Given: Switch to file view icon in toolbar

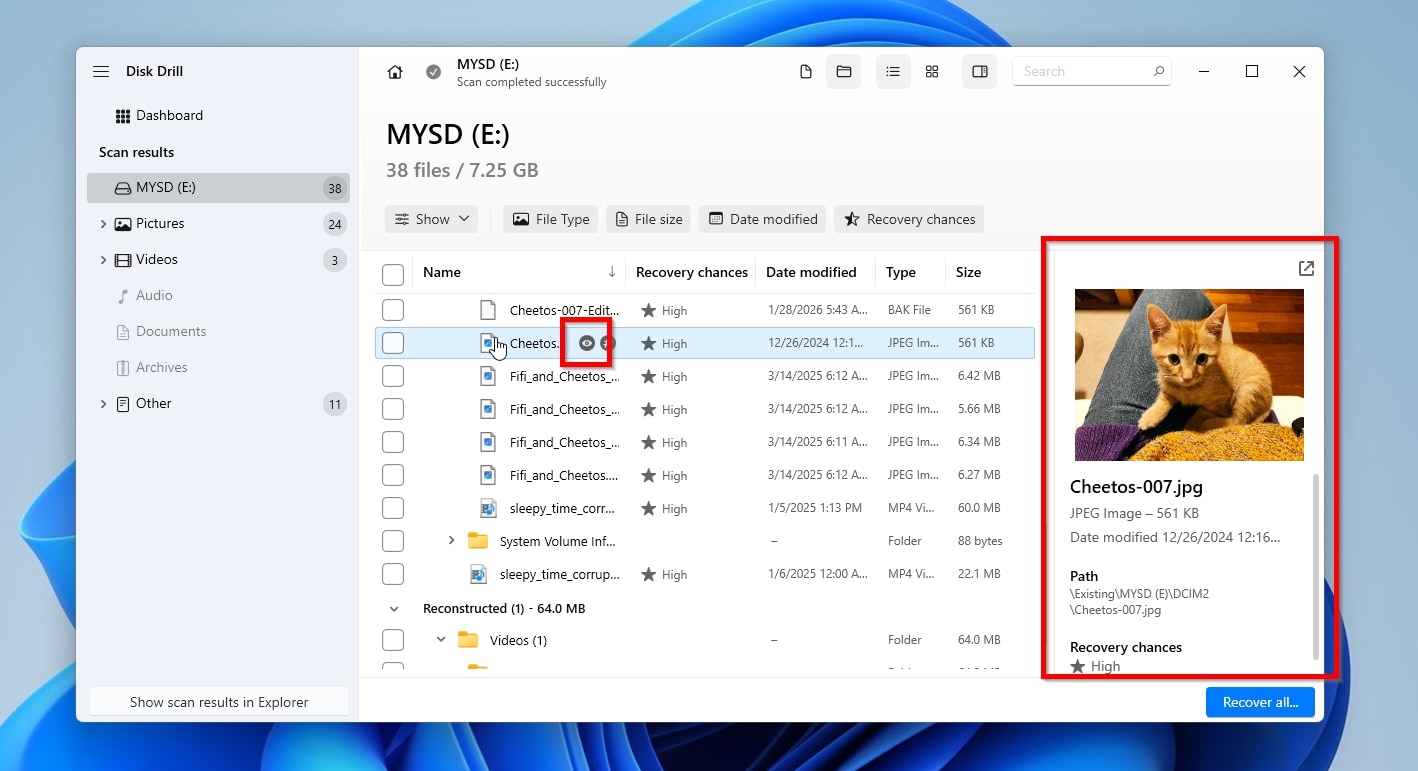Looking at the screenshot, I should click(806, 72).
